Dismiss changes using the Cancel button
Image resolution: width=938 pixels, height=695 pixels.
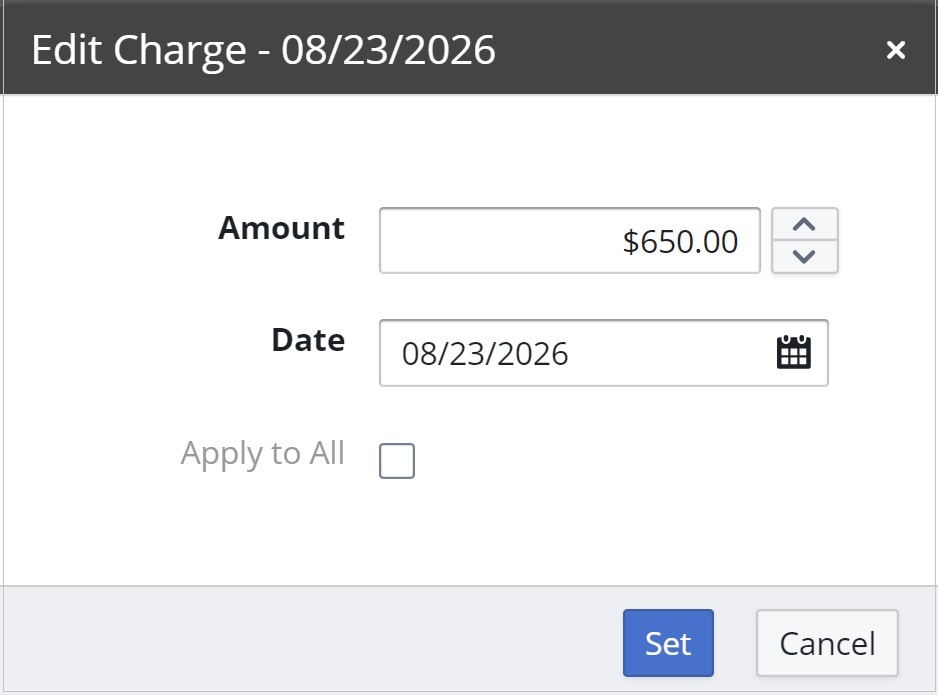coord(827,643)
